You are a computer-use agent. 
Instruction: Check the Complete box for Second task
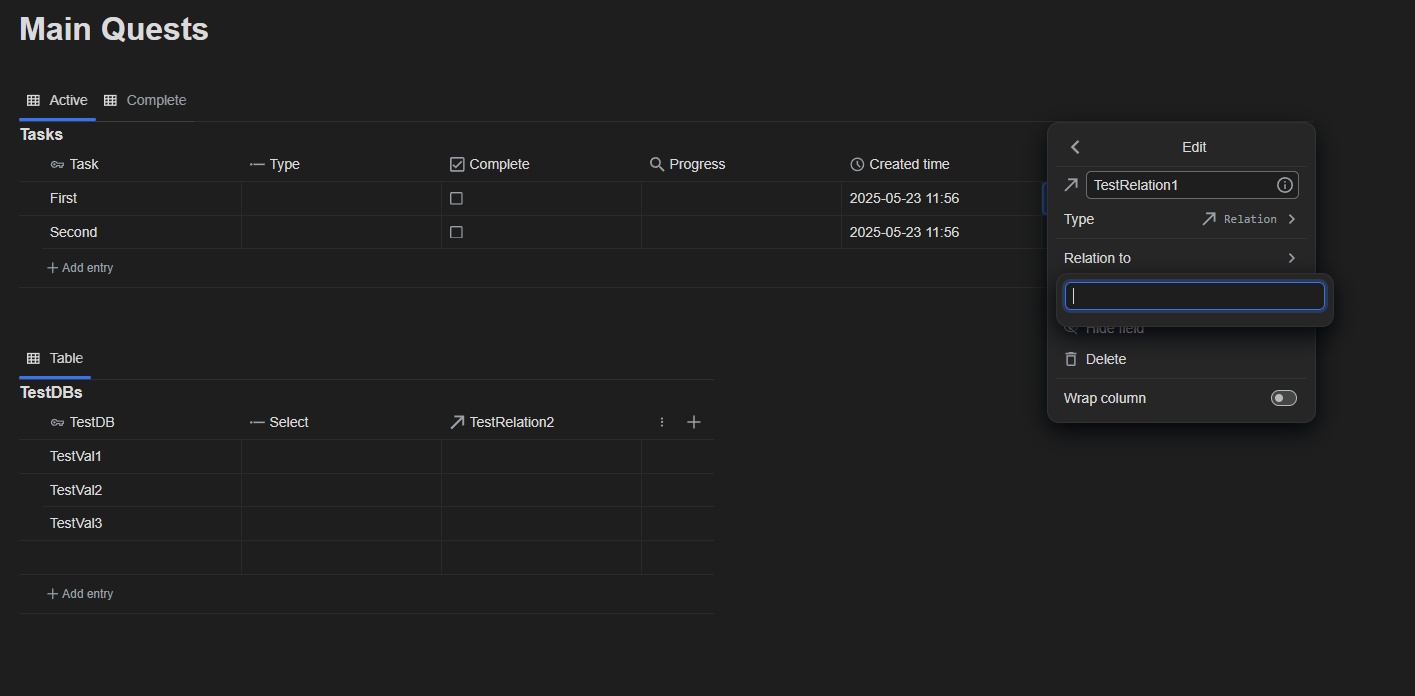456,232
